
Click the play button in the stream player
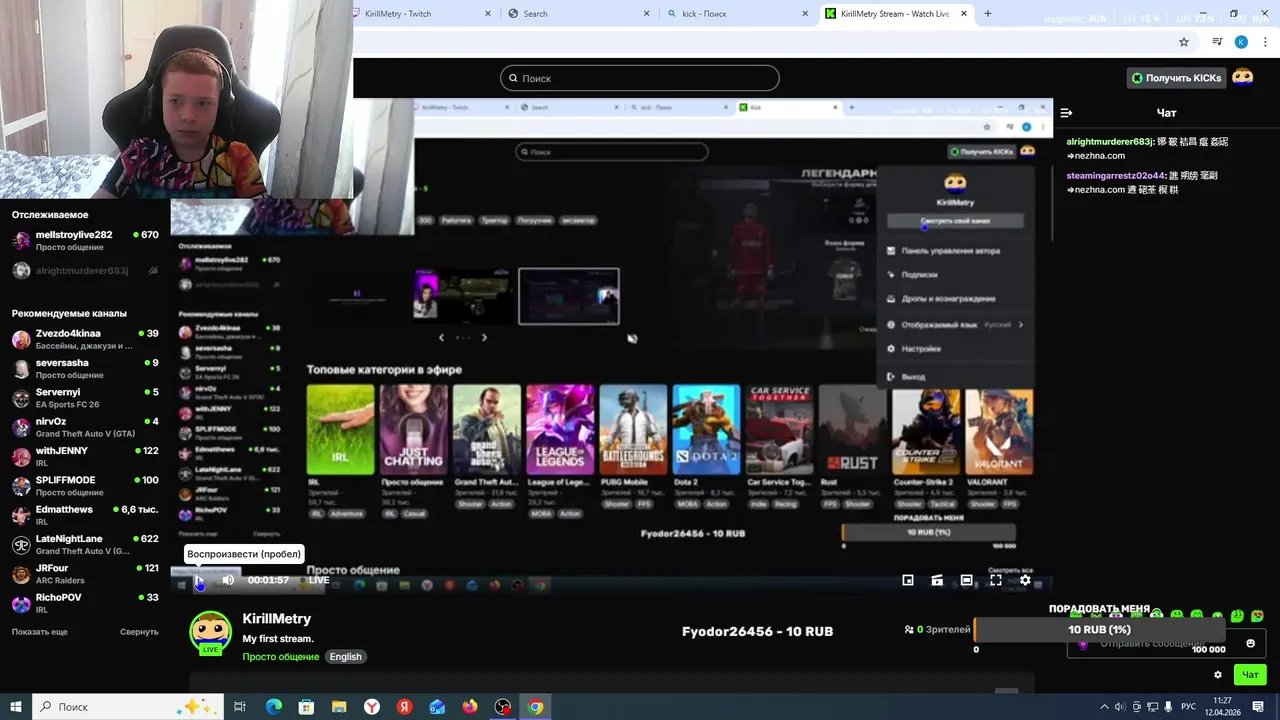(x=199, y=580)
